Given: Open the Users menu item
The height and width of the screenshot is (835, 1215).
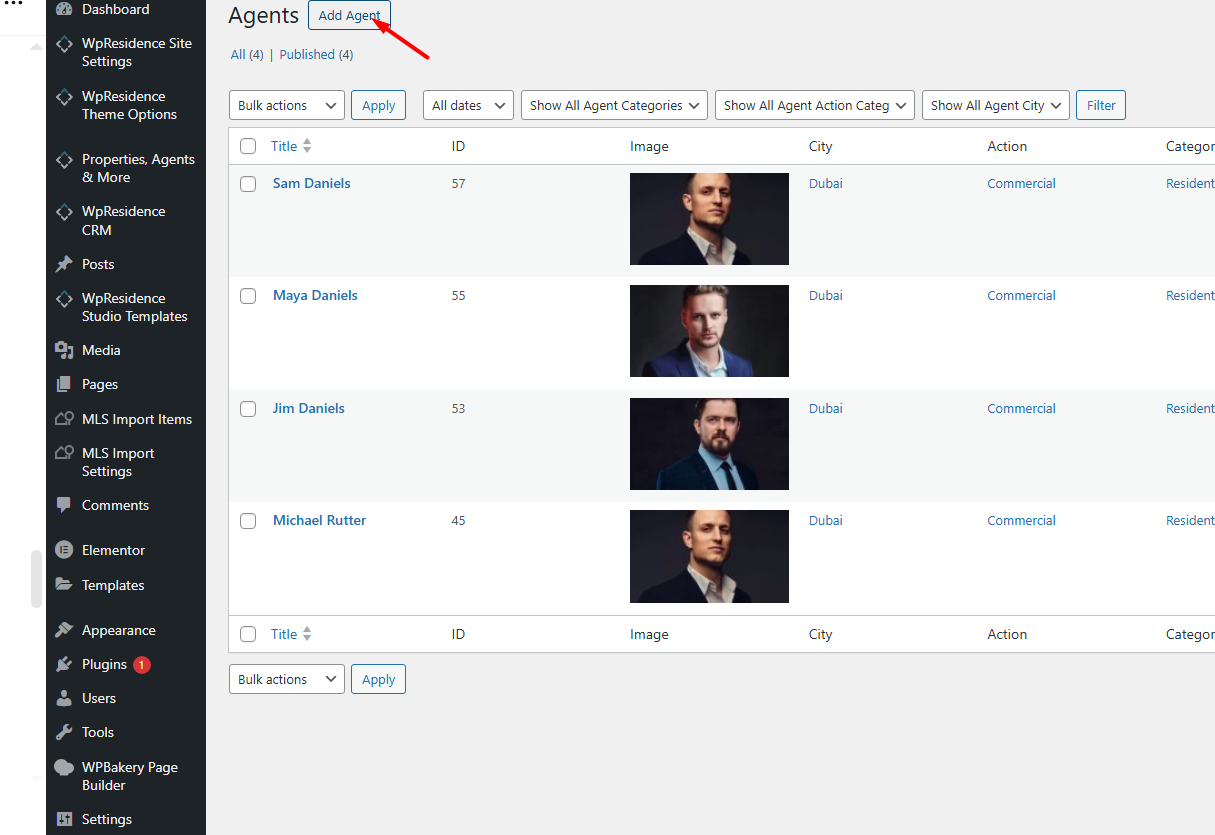Looking at the screenshot, I should (x=99, y=698).
